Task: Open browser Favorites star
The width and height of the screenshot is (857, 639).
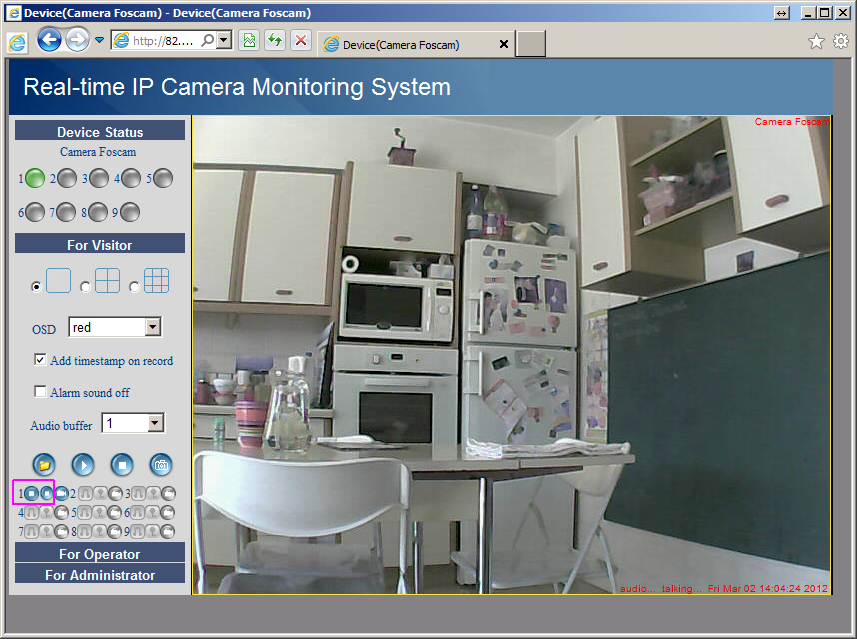Action: click(816, 41)
